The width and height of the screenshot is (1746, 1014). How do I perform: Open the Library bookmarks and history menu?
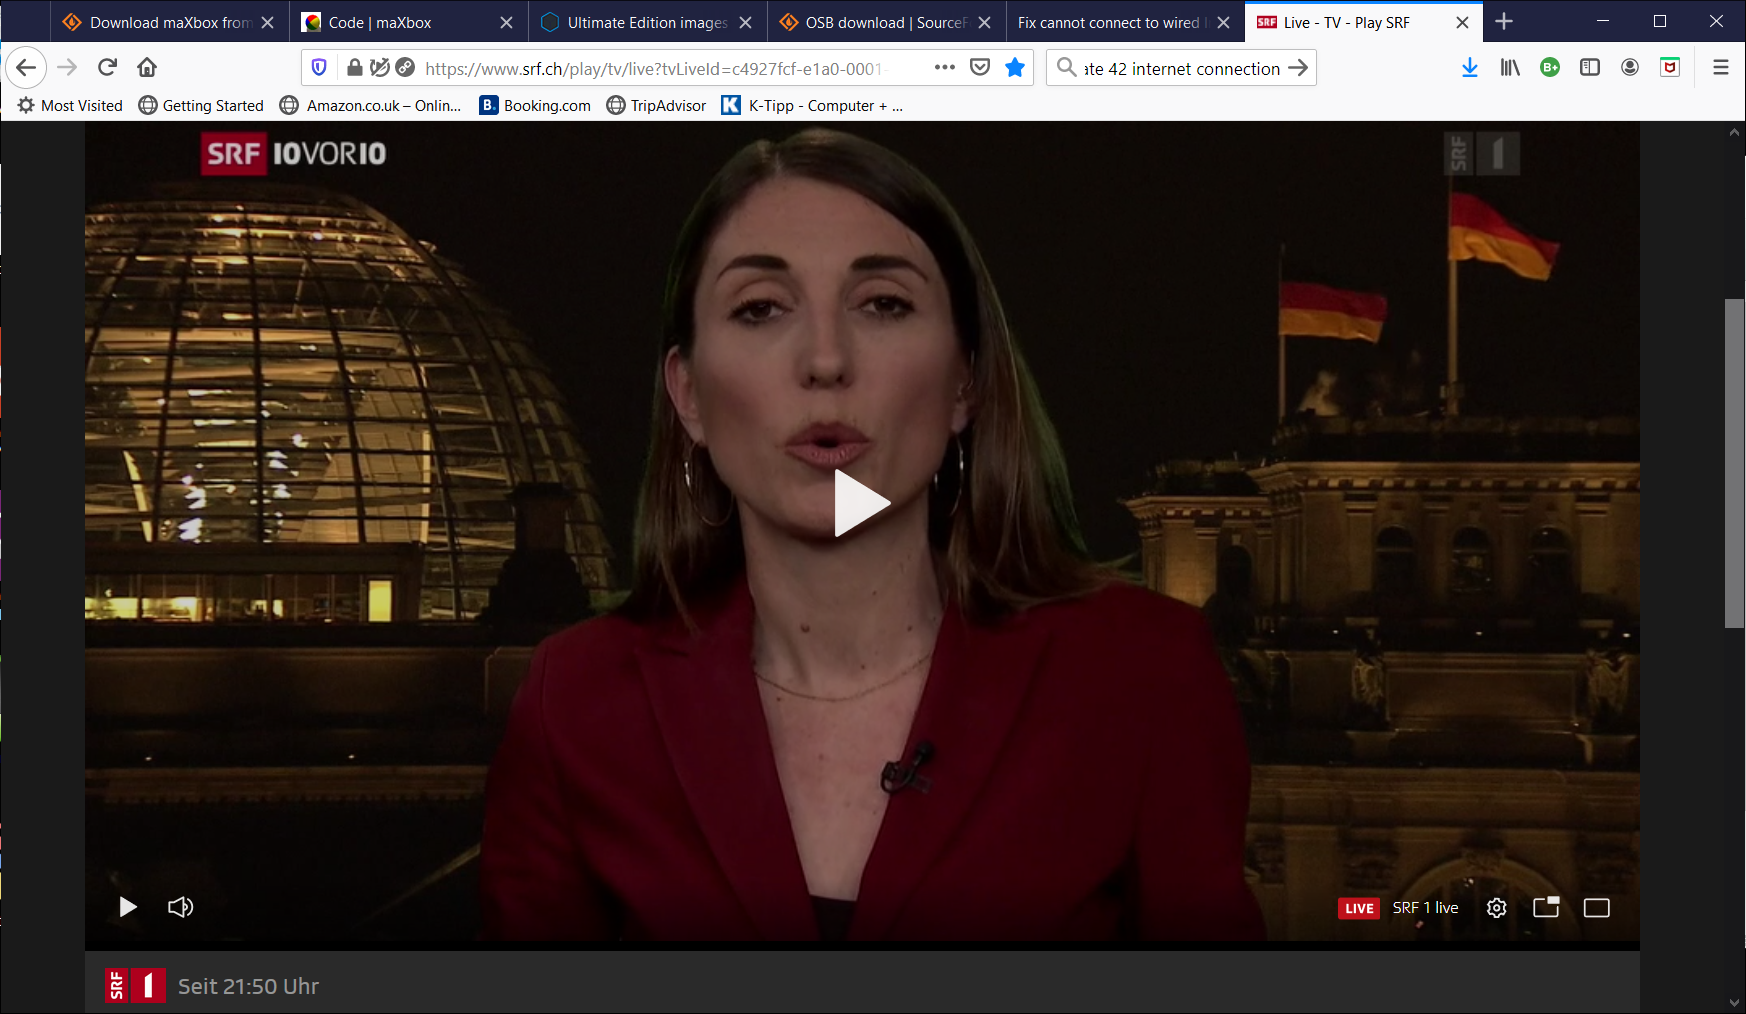pos(1509,67)
